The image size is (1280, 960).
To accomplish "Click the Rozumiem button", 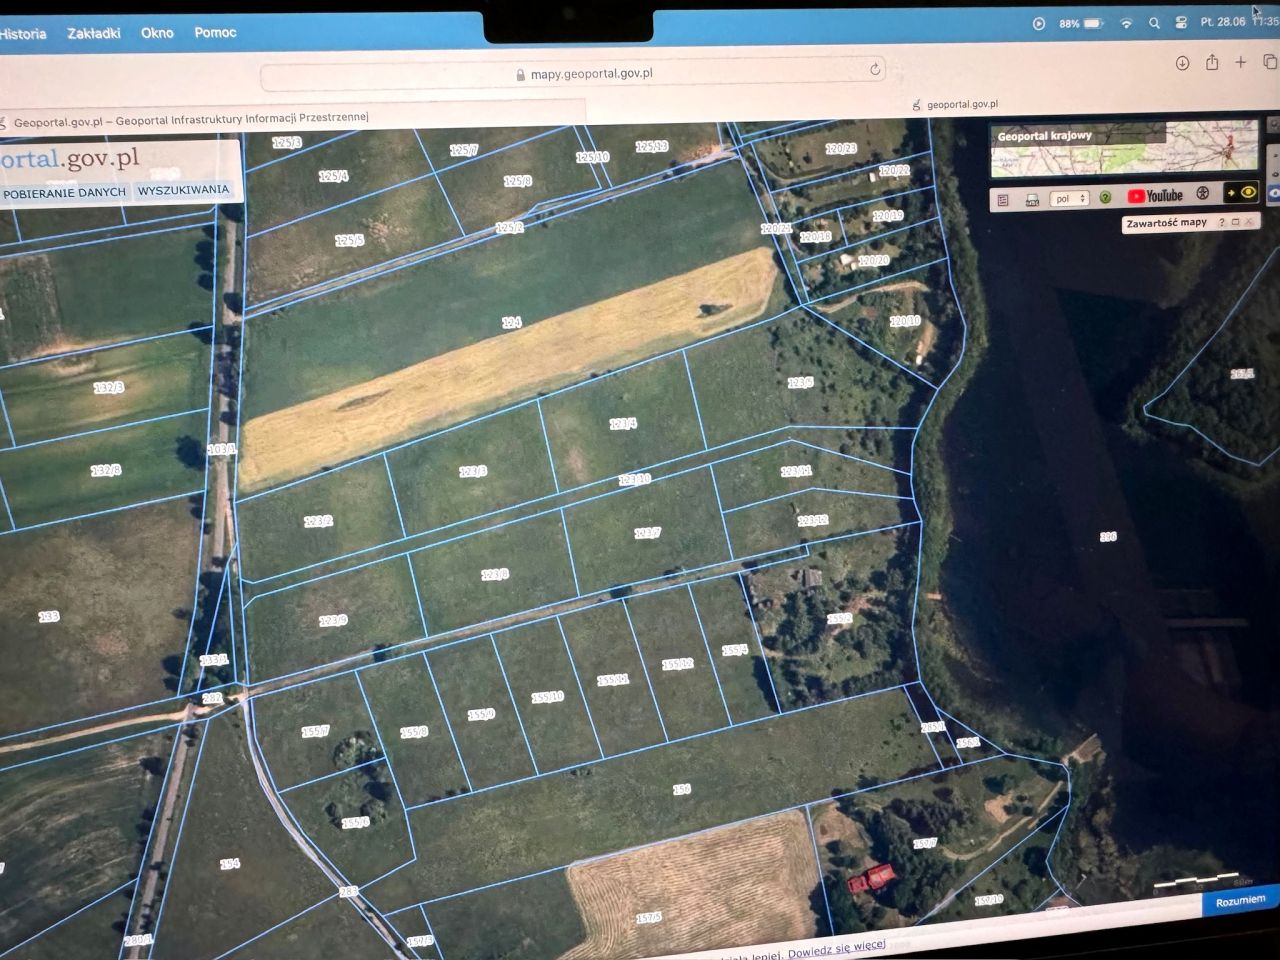I will pos(1240,901).
